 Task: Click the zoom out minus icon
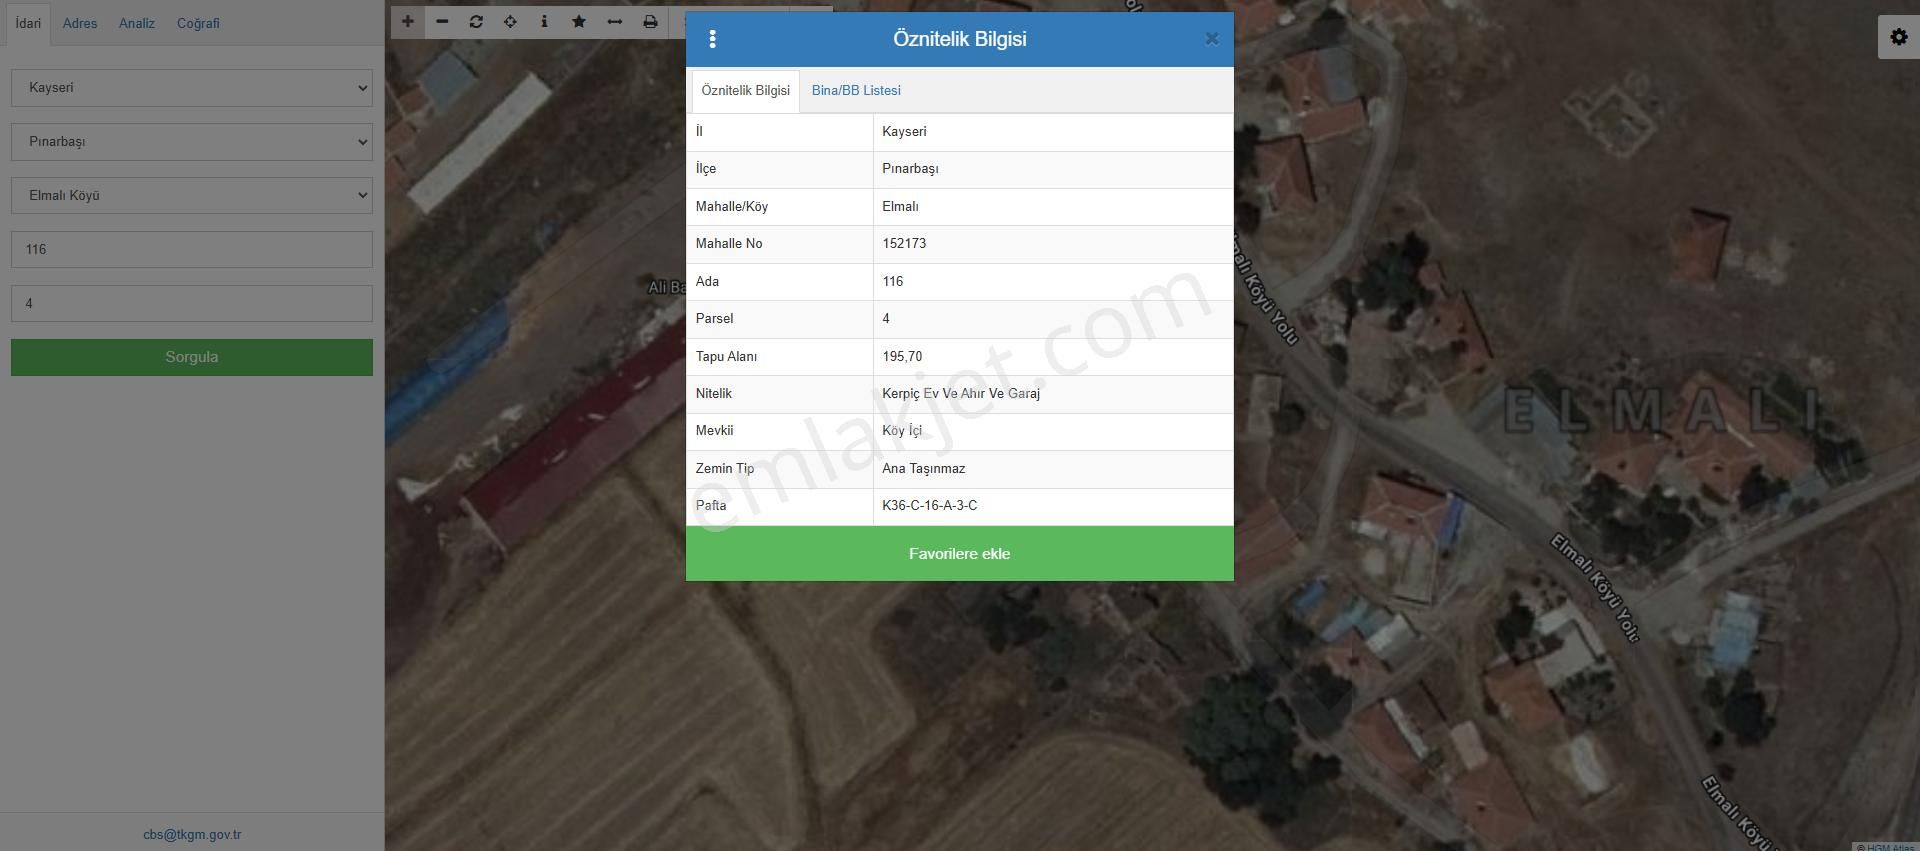pyautogui.click(x=442, y=22)
